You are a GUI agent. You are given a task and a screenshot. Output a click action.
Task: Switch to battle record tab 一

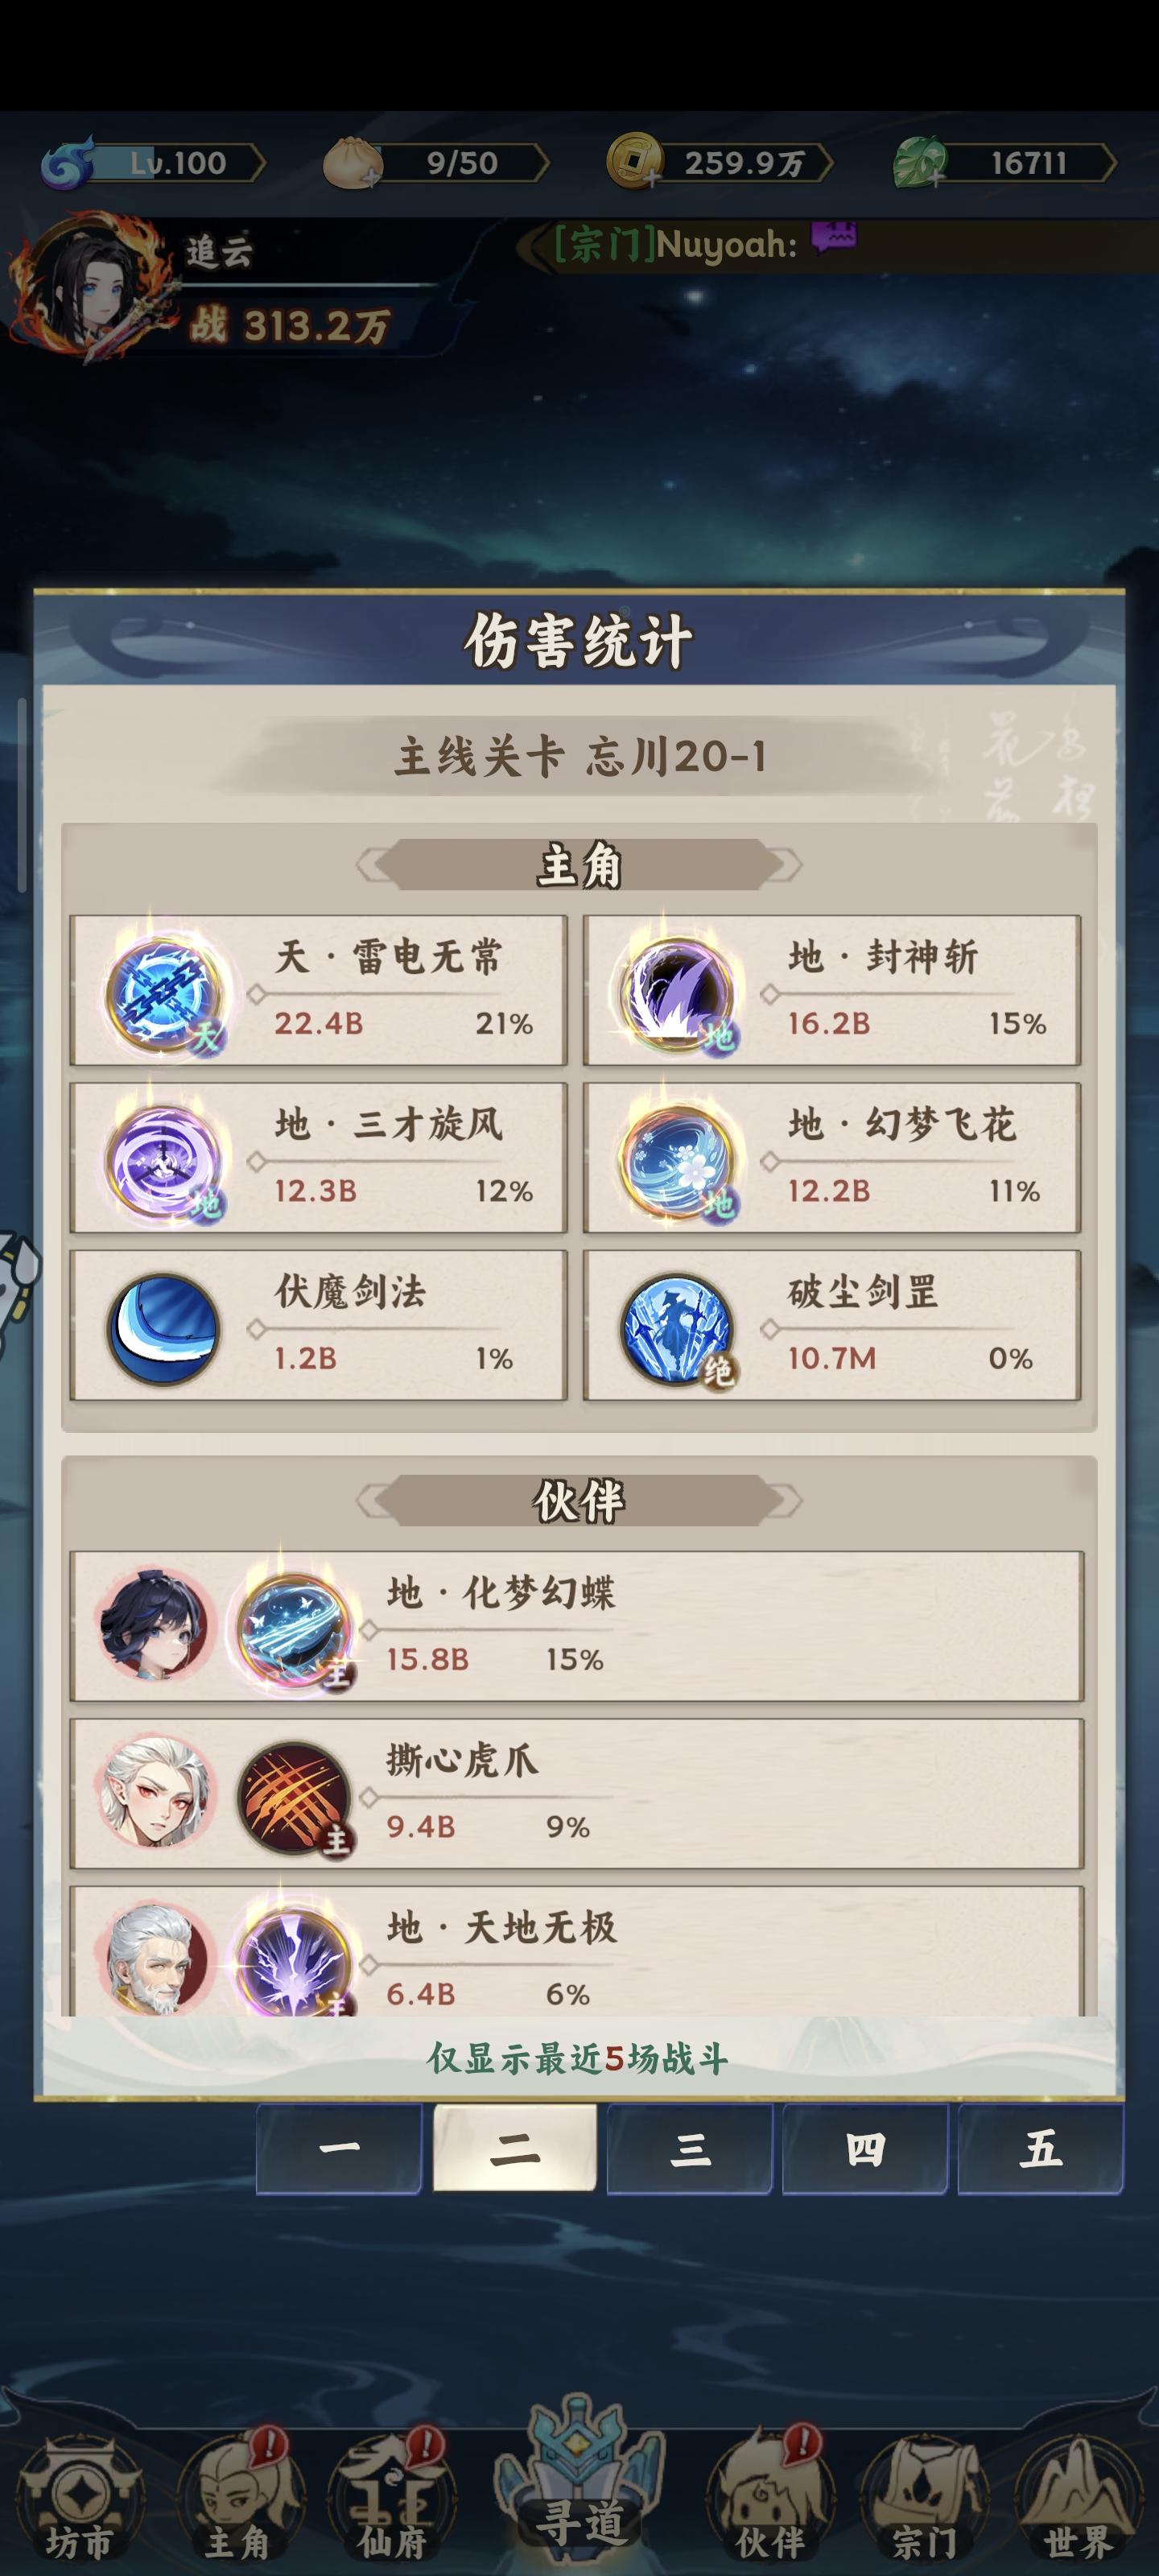point(339,2148)
